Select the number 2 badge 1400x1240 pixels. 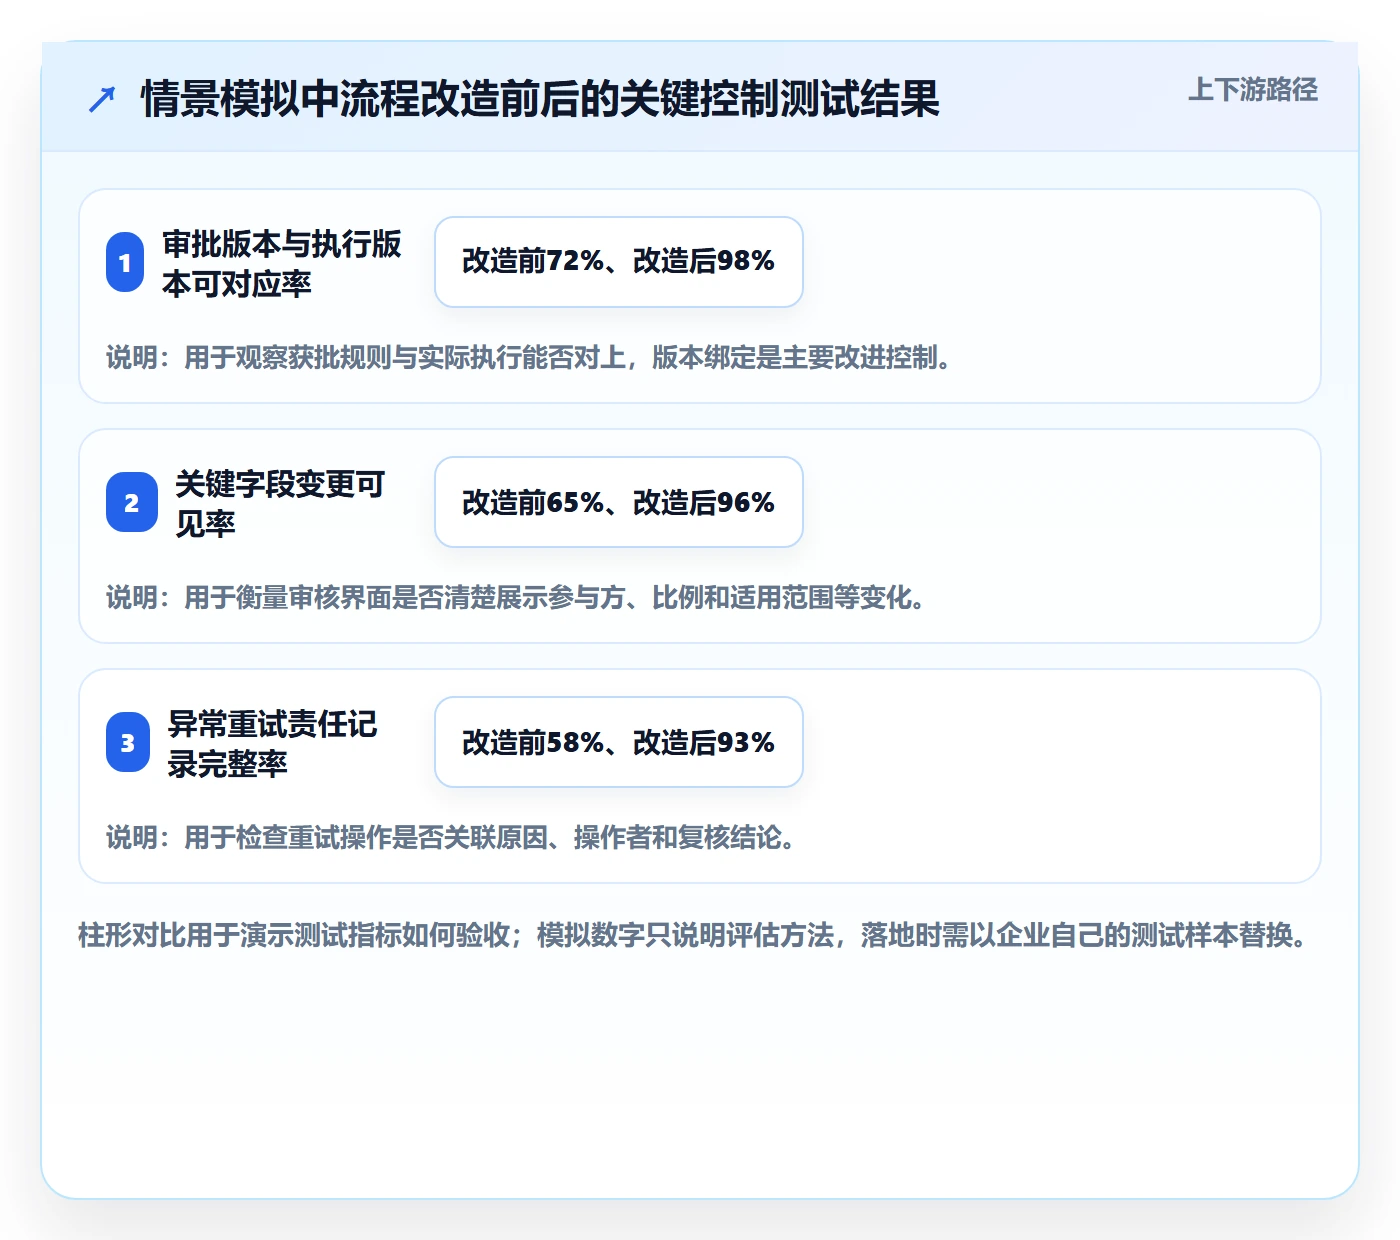click(132, 502)
